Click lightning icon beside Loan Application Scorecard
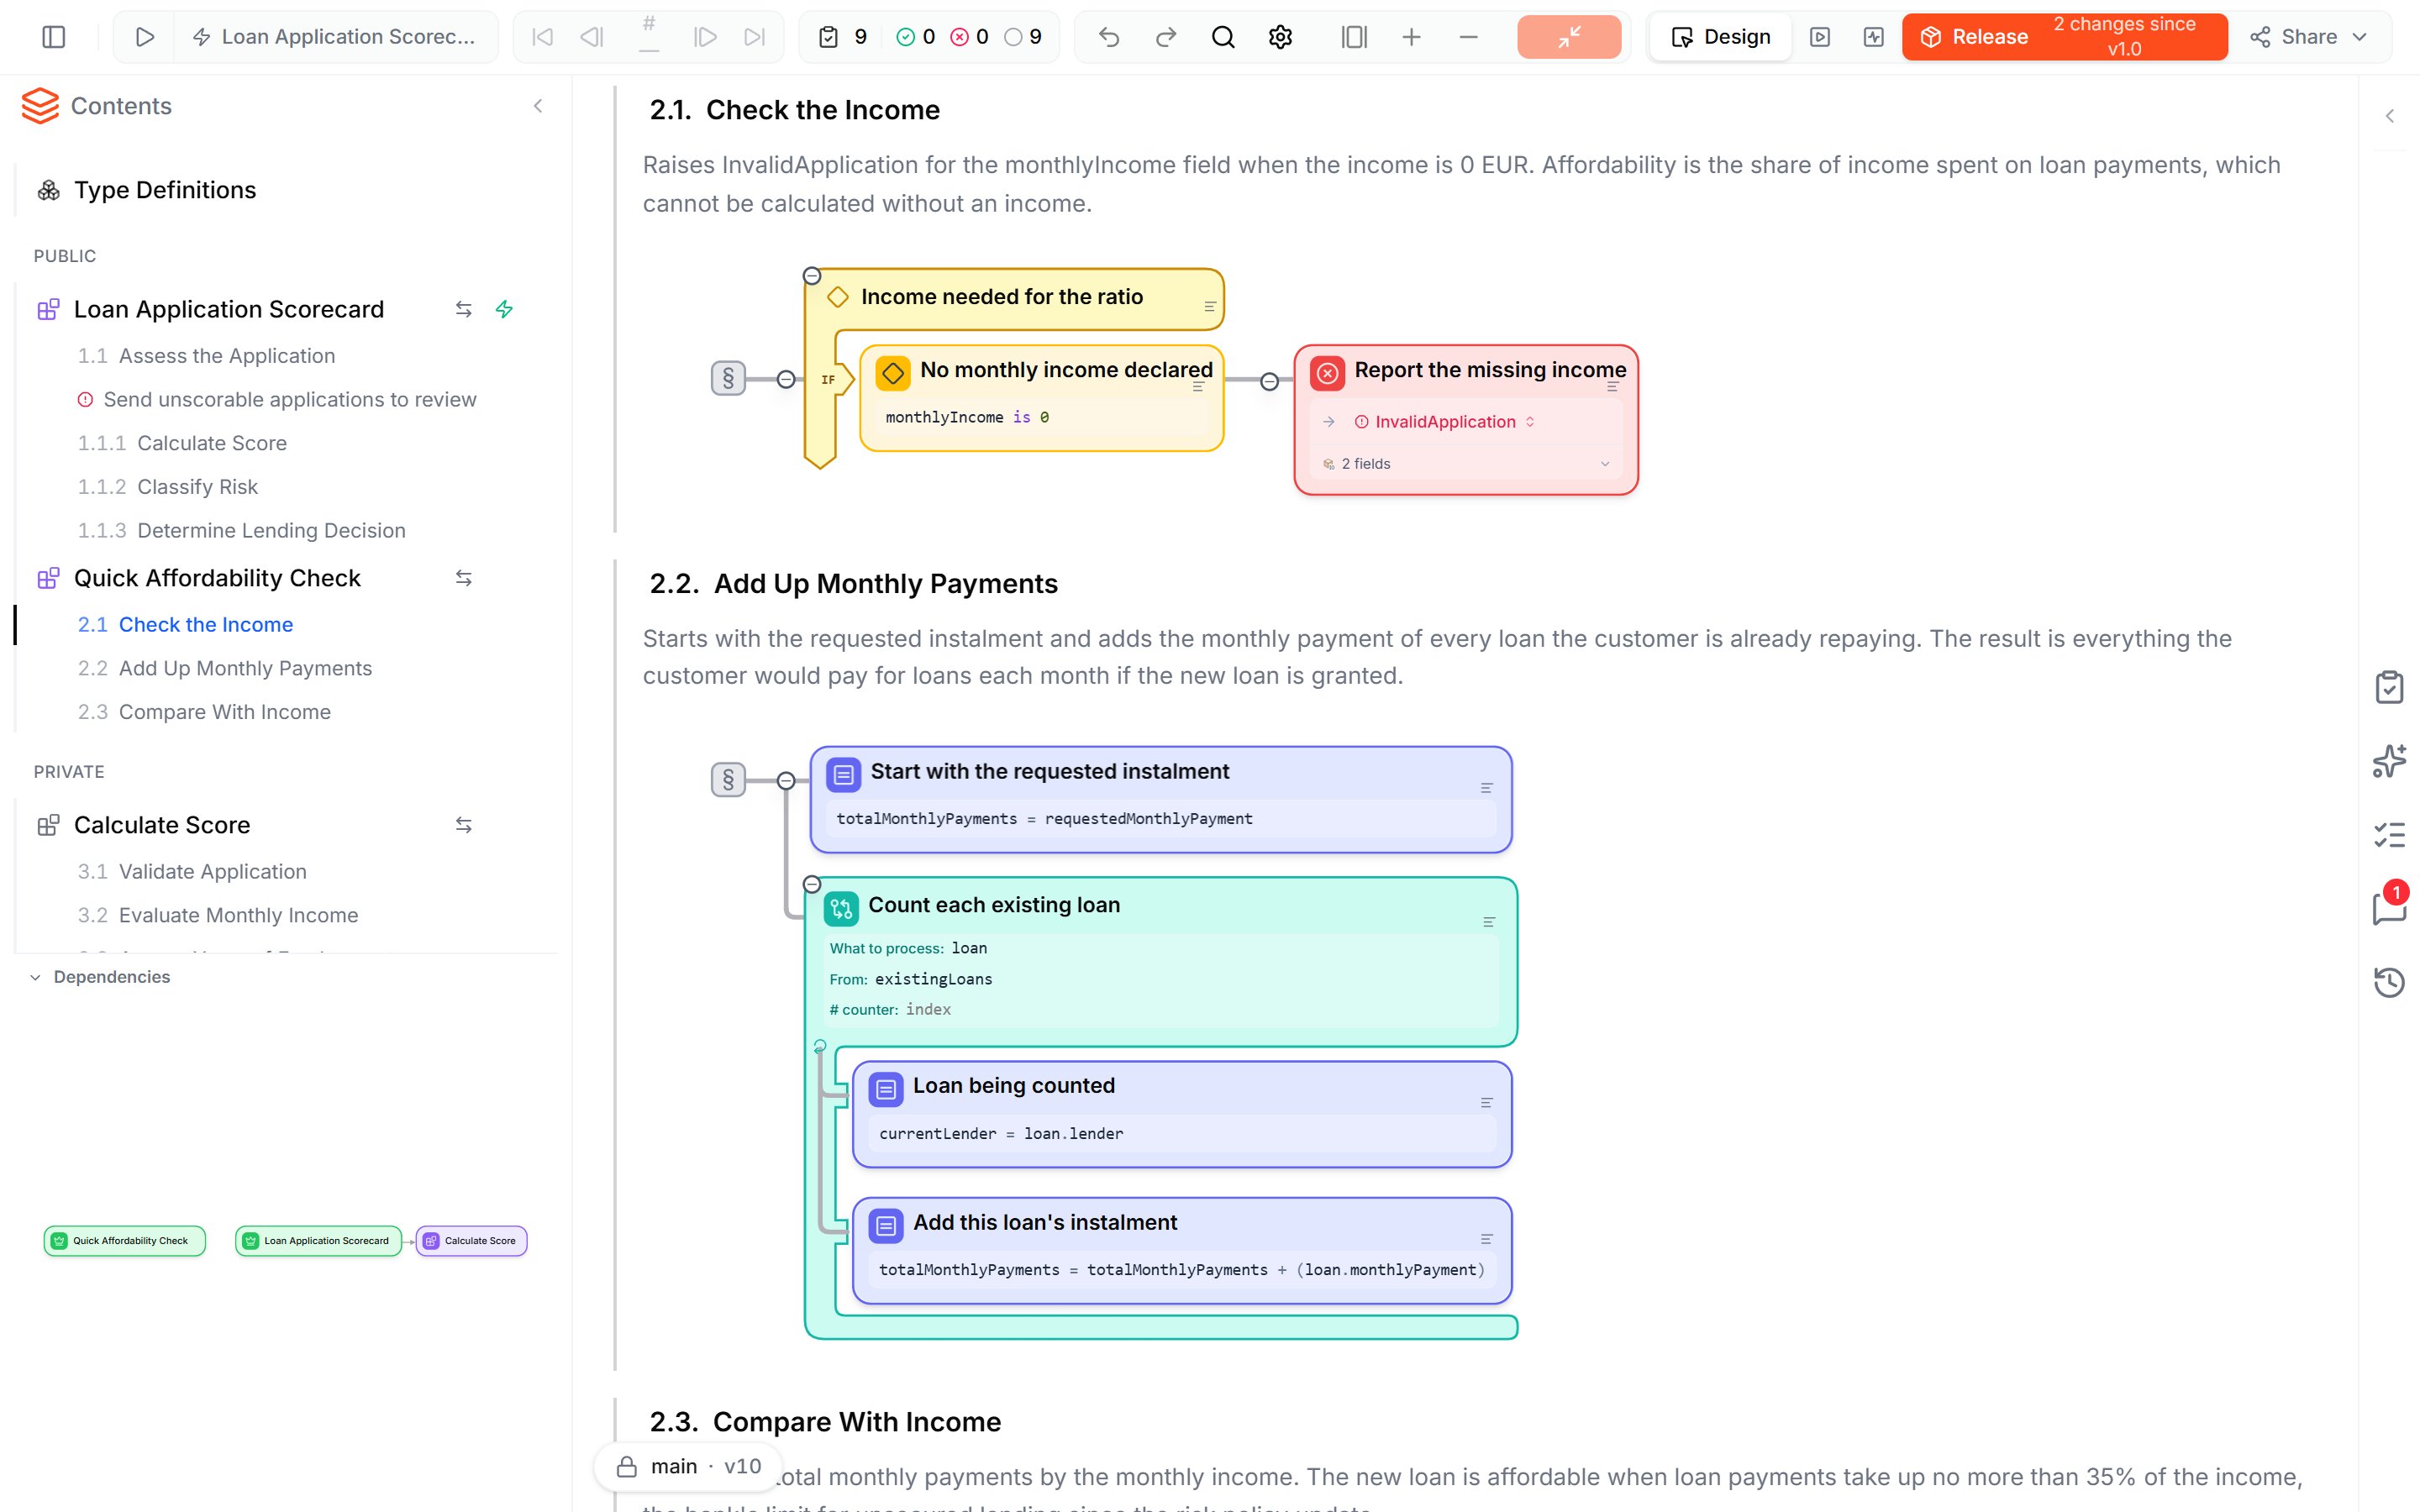The image size is (2420, 1512). click(x=504, y=309)
